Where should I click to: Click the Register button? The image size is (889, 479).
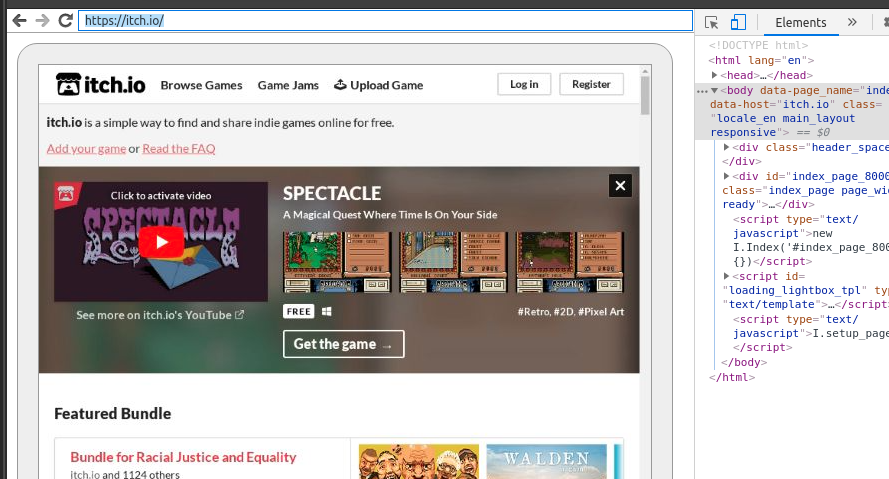tap(591, 84)
